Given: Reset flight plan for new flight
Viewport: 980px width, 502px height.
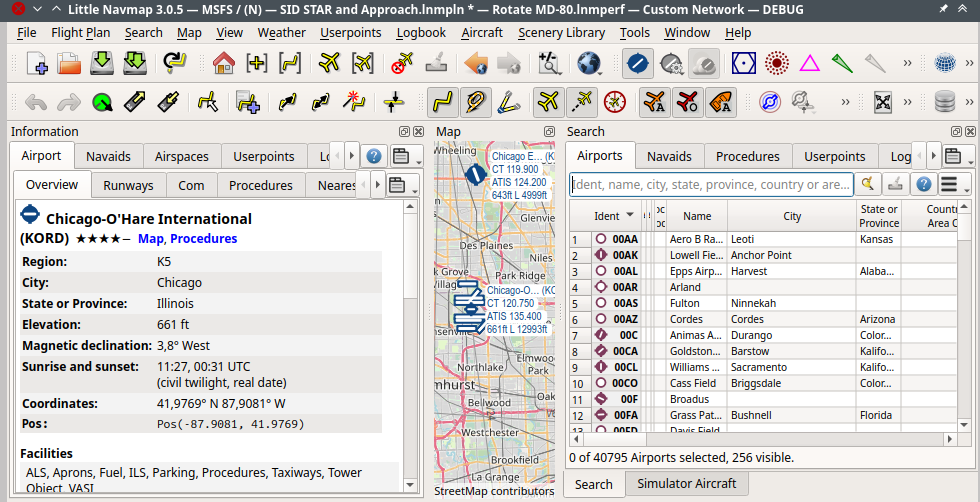Looking at the screenshot, I should pos(174,63).
